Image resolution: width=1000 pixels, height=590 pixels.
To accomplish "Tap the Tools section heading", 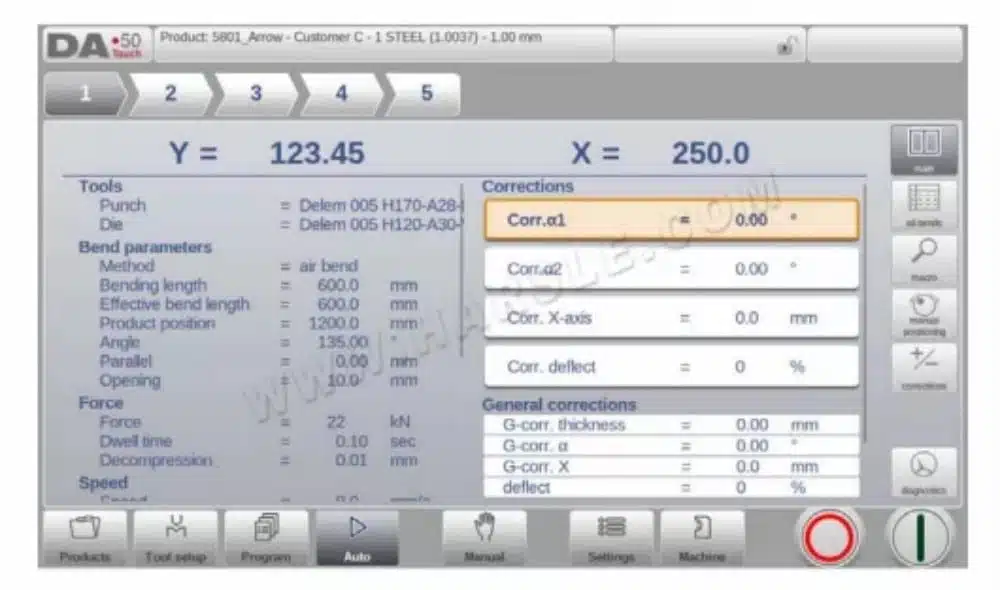I will pos(100,186).
